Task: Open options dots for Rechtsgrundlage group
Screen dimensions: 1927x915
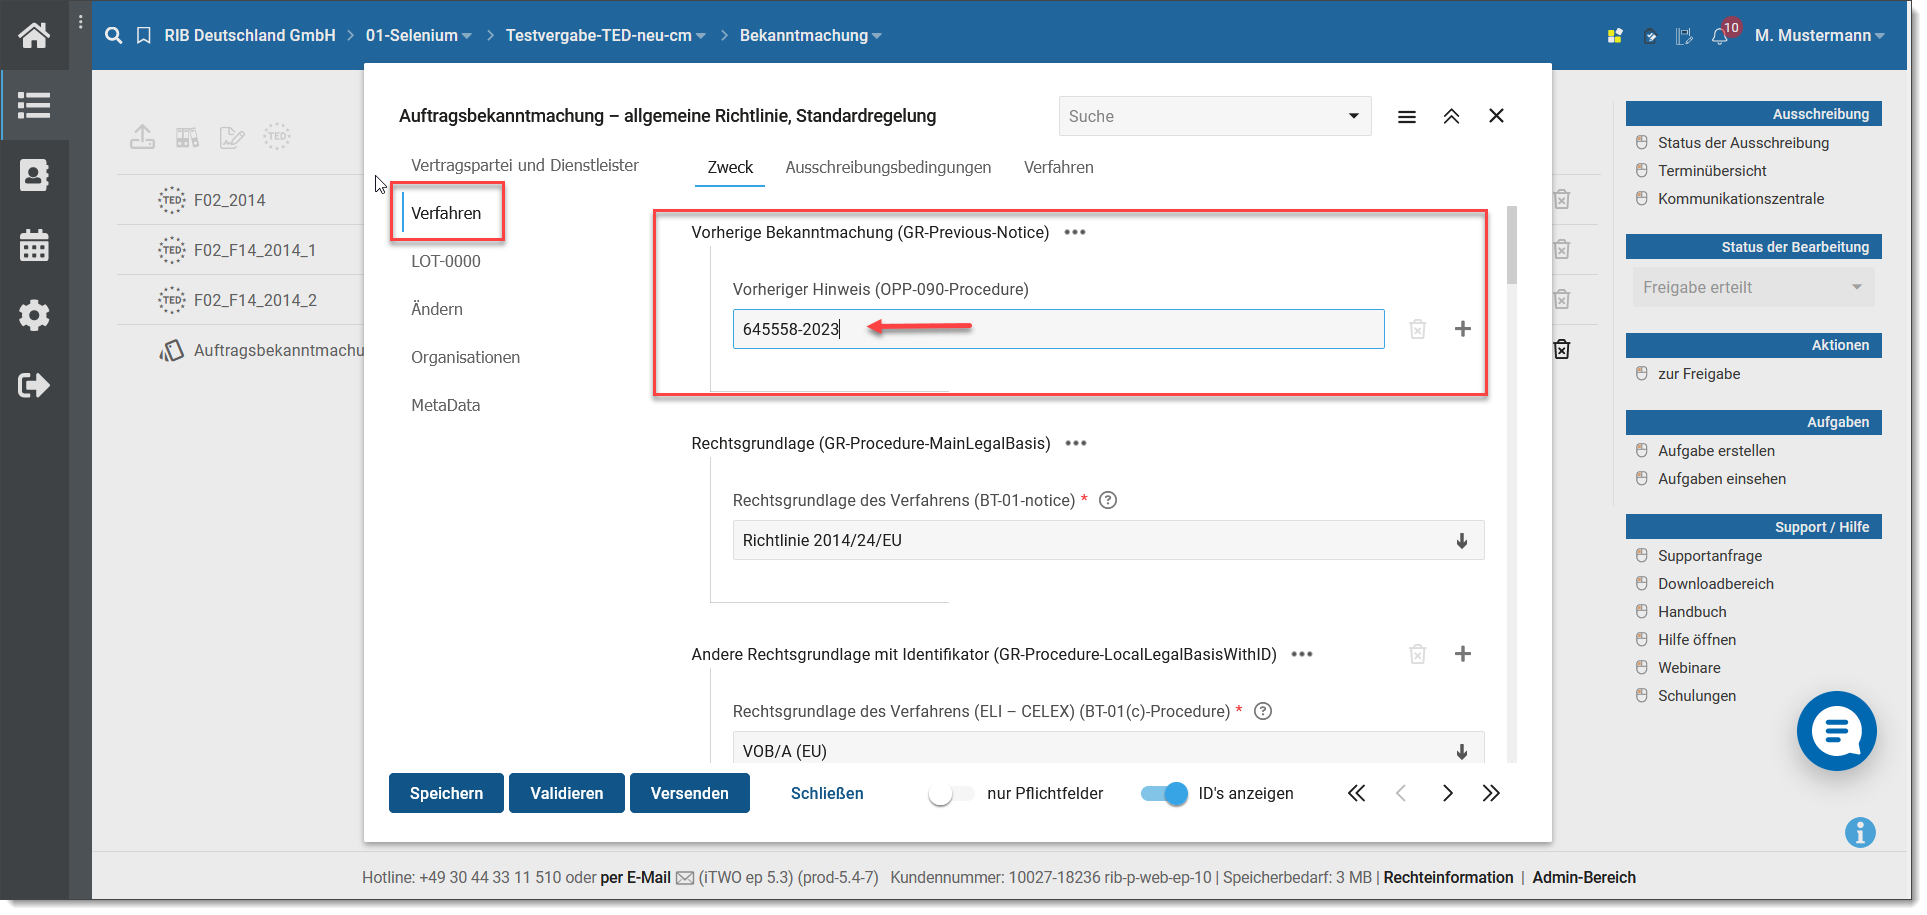Action: tap(1076, 443)
